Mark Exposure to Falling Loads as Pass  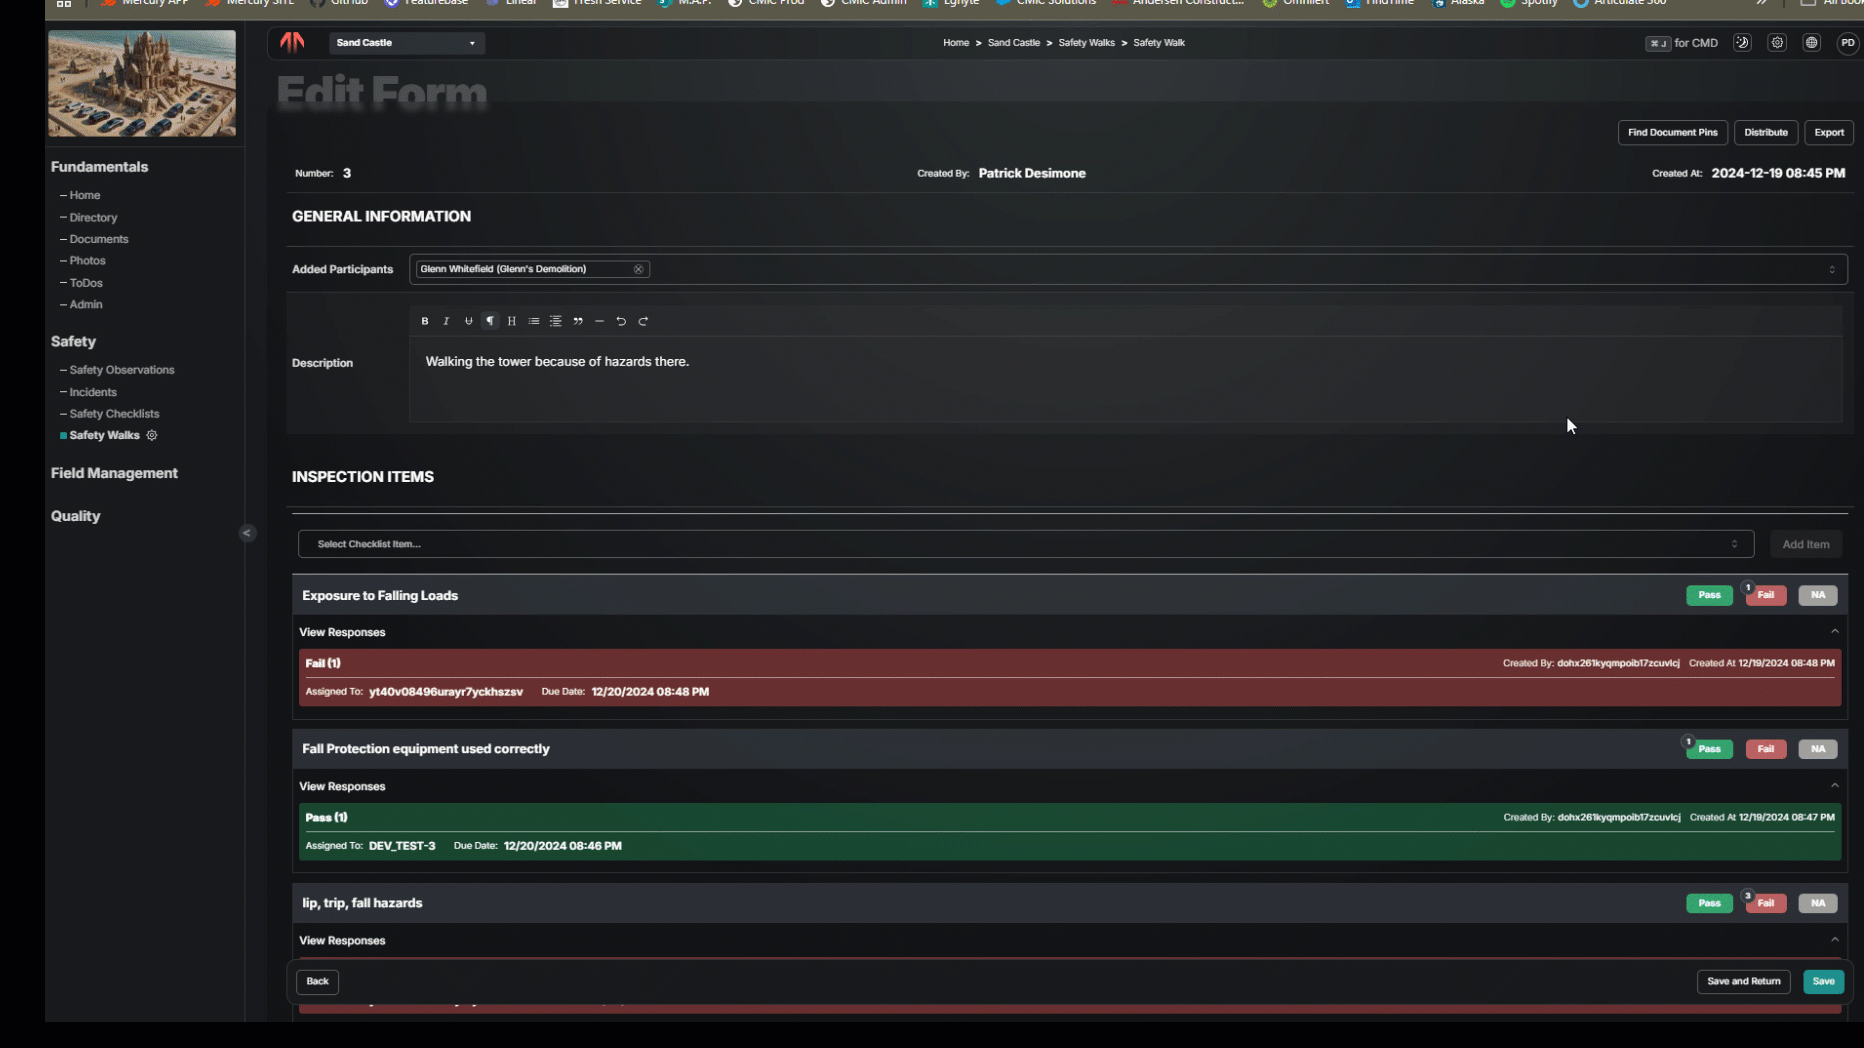[1709, 595]
